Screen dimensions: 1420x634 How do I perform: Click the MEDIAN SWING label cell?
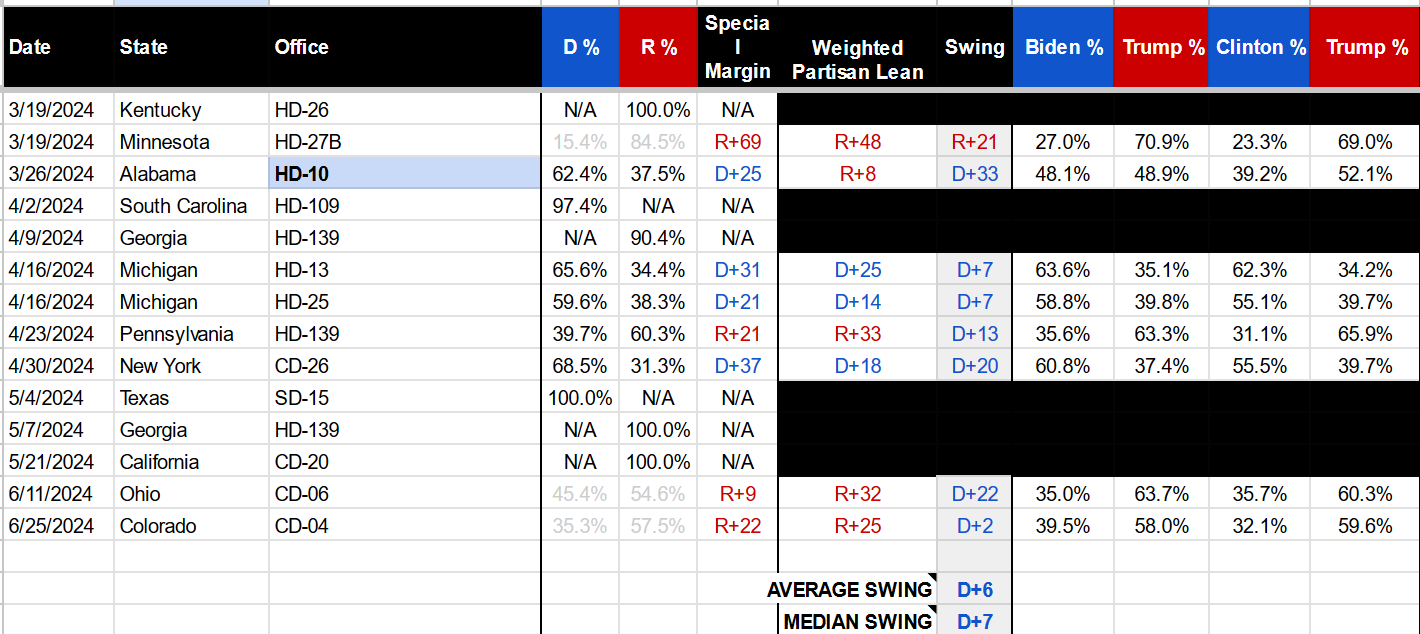[x=856, y=622]
